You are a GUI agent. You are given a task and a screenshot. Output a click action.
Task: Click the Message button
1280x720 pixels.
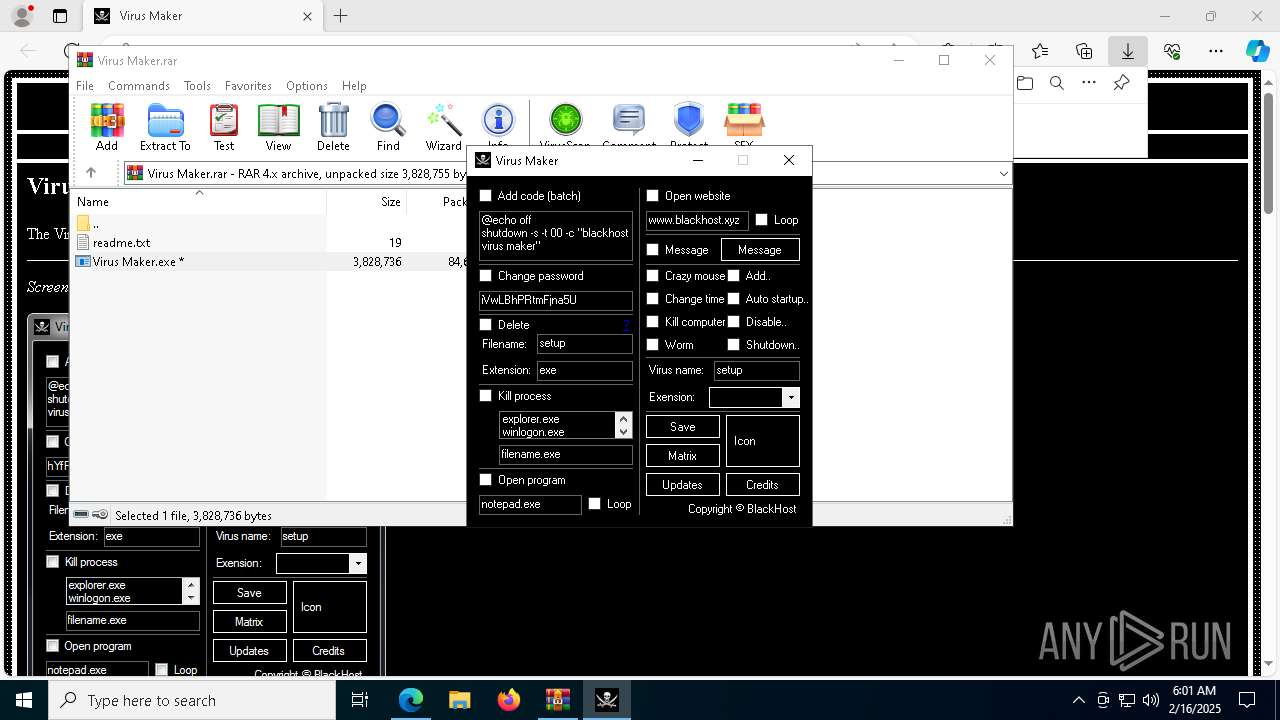click(x=760, y=250)
